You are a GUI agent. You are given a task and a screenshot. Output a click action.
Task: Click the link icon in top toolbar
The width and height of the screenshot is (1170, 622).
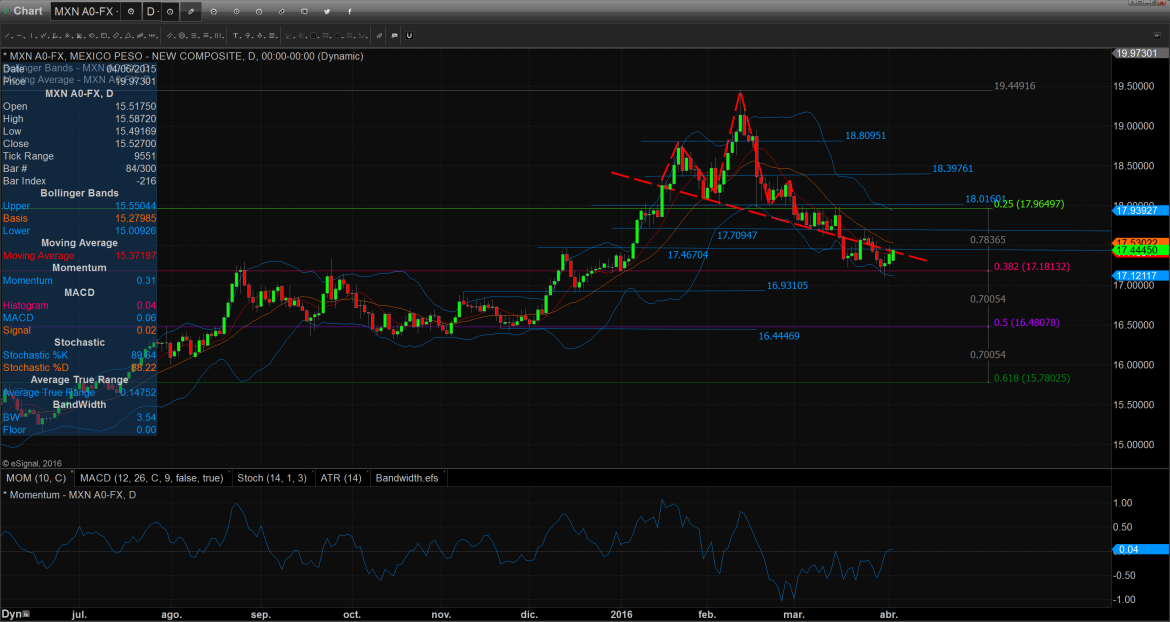[281, 11]
